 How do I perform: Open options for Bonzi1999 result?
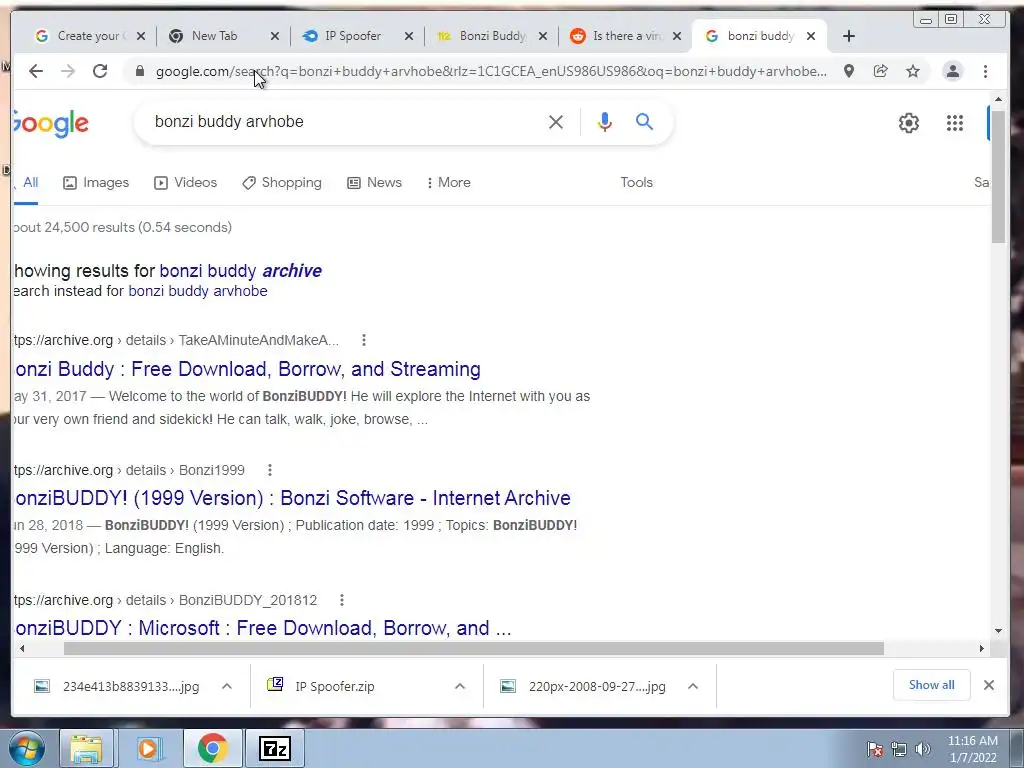coord(270,470)
